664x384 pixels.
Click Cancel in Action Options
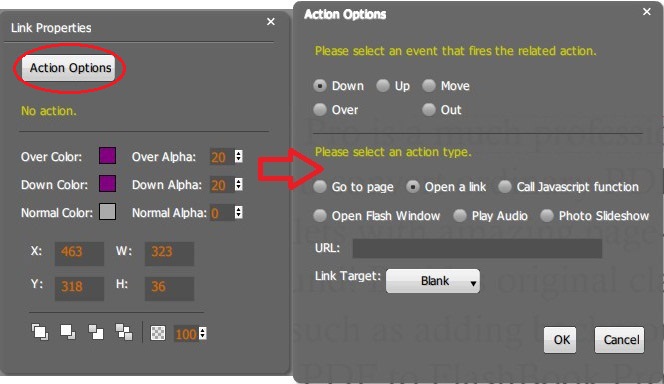click(x=620, y=340)
